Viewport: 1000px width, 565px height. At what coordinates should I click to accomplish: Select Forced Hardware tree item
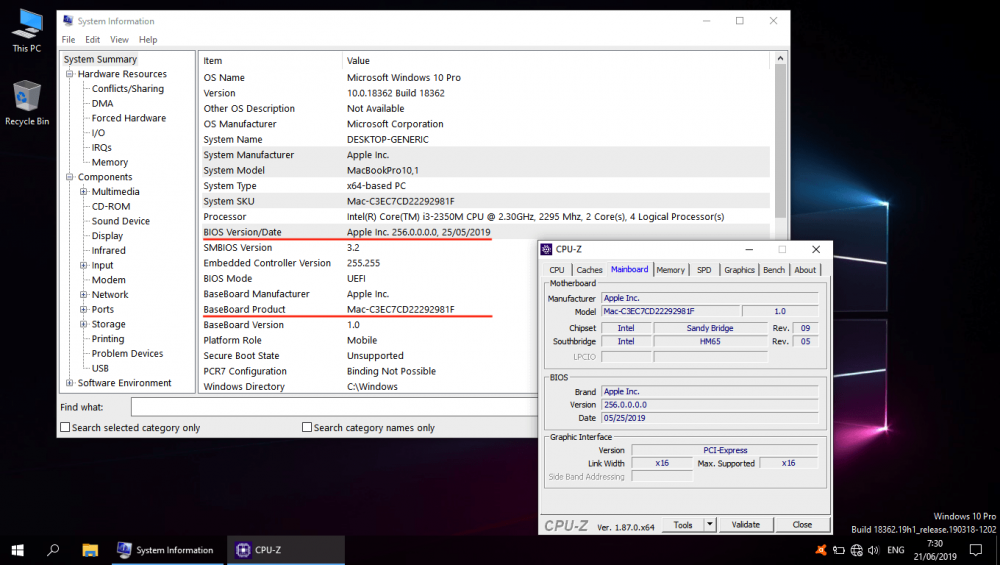click(128, 118)
